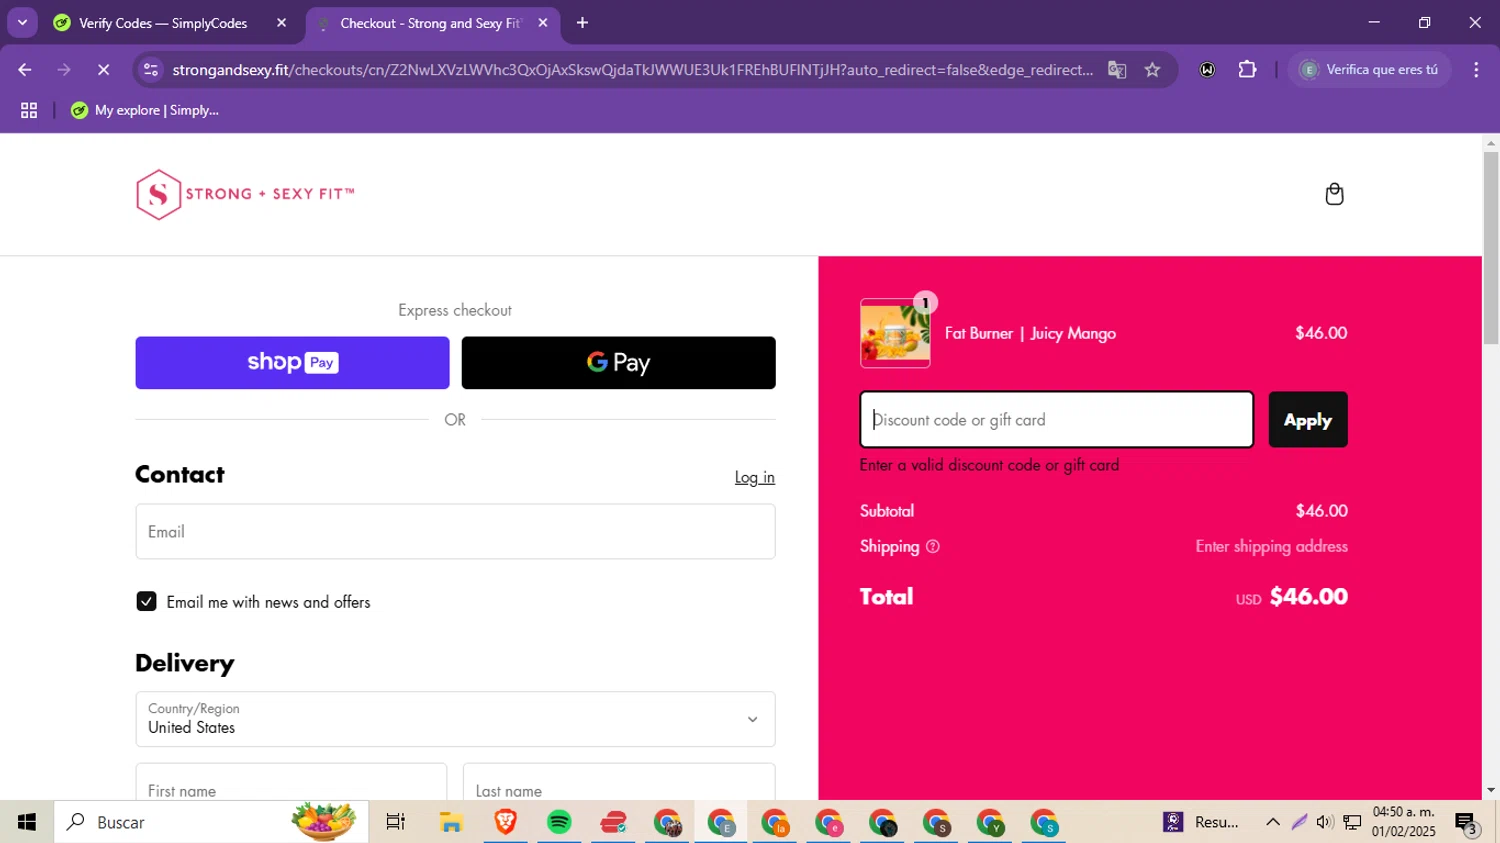Open Chrome with pink e profile badge
1500x843 pixels.
(829, 822)
